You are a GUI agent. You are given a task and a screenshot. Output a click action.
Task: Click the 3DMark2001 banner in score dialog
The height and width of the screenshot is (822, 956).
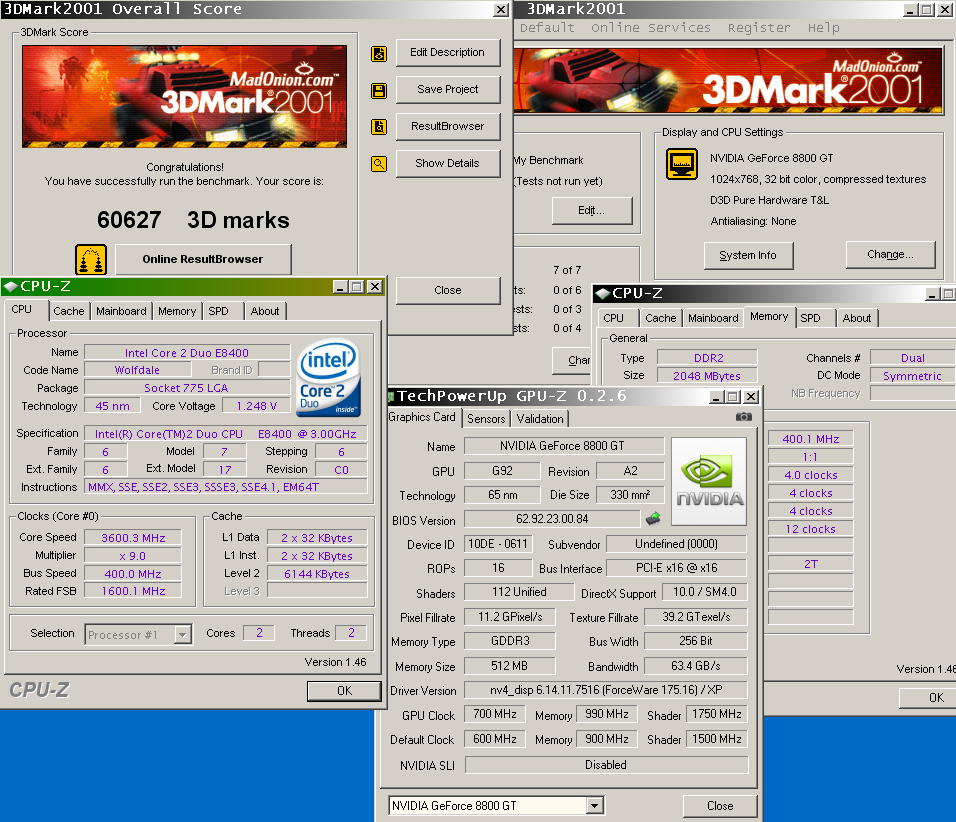coord(185,96)
